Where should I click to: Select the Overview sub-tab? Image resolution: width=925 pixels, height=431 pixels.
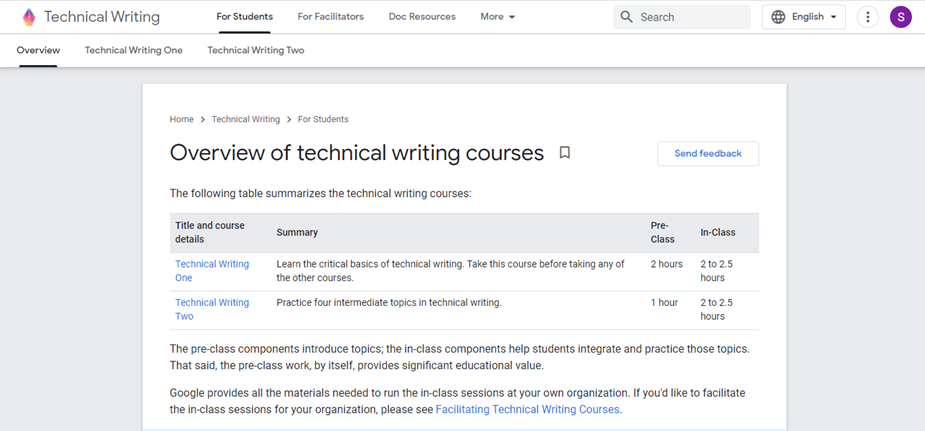point(38,50)
